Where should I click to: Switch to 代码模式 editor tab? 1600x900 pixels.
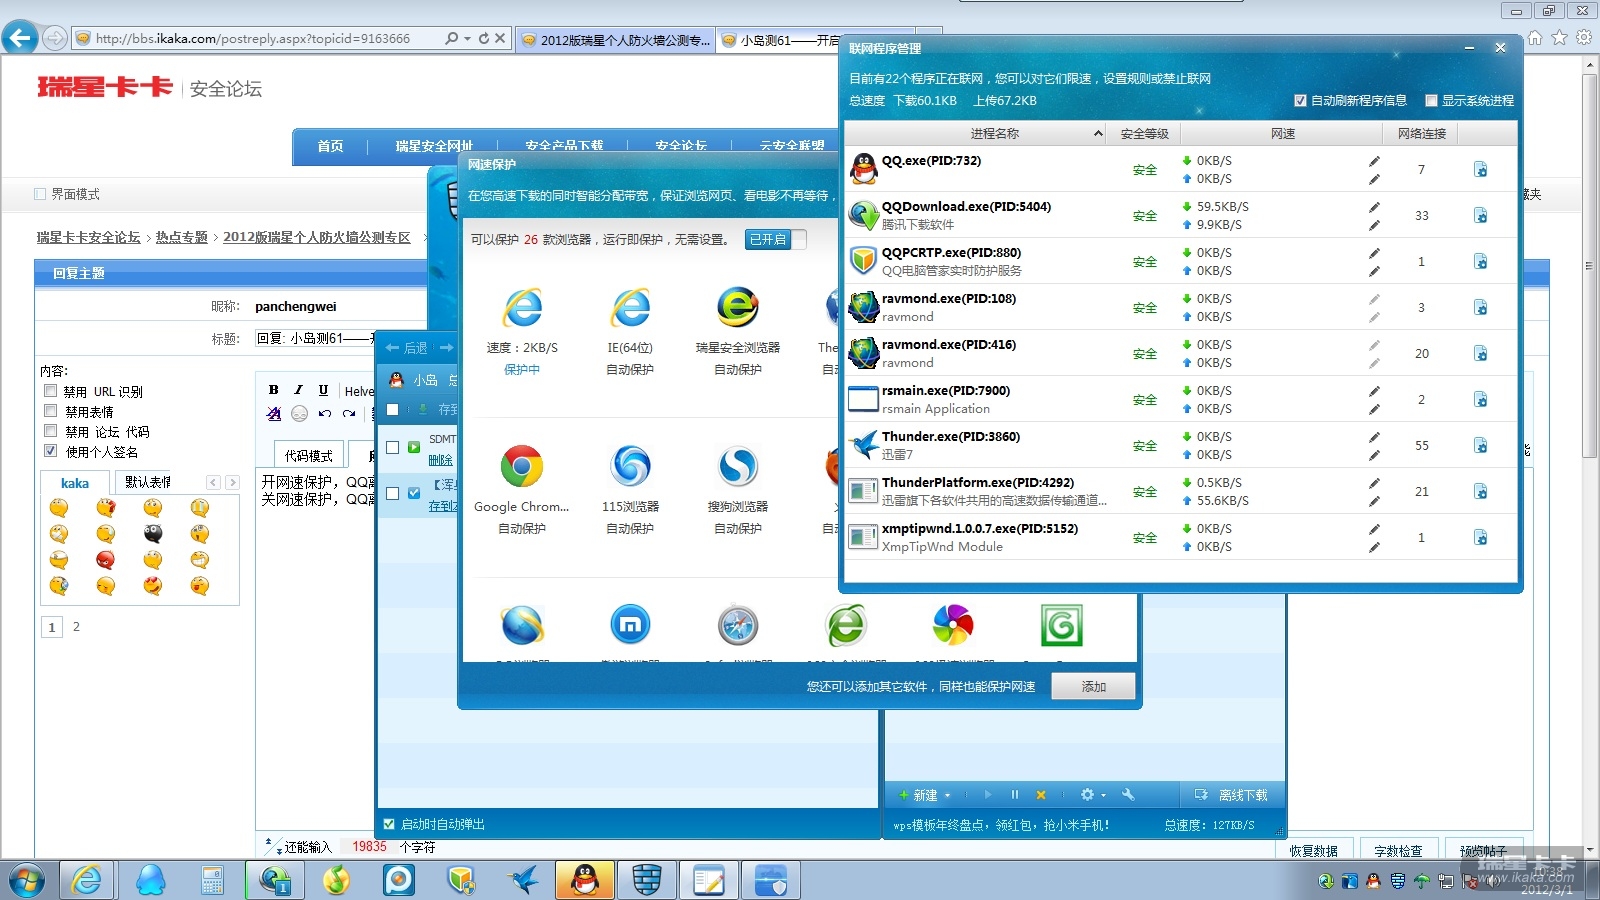click(x=308, y=455)
